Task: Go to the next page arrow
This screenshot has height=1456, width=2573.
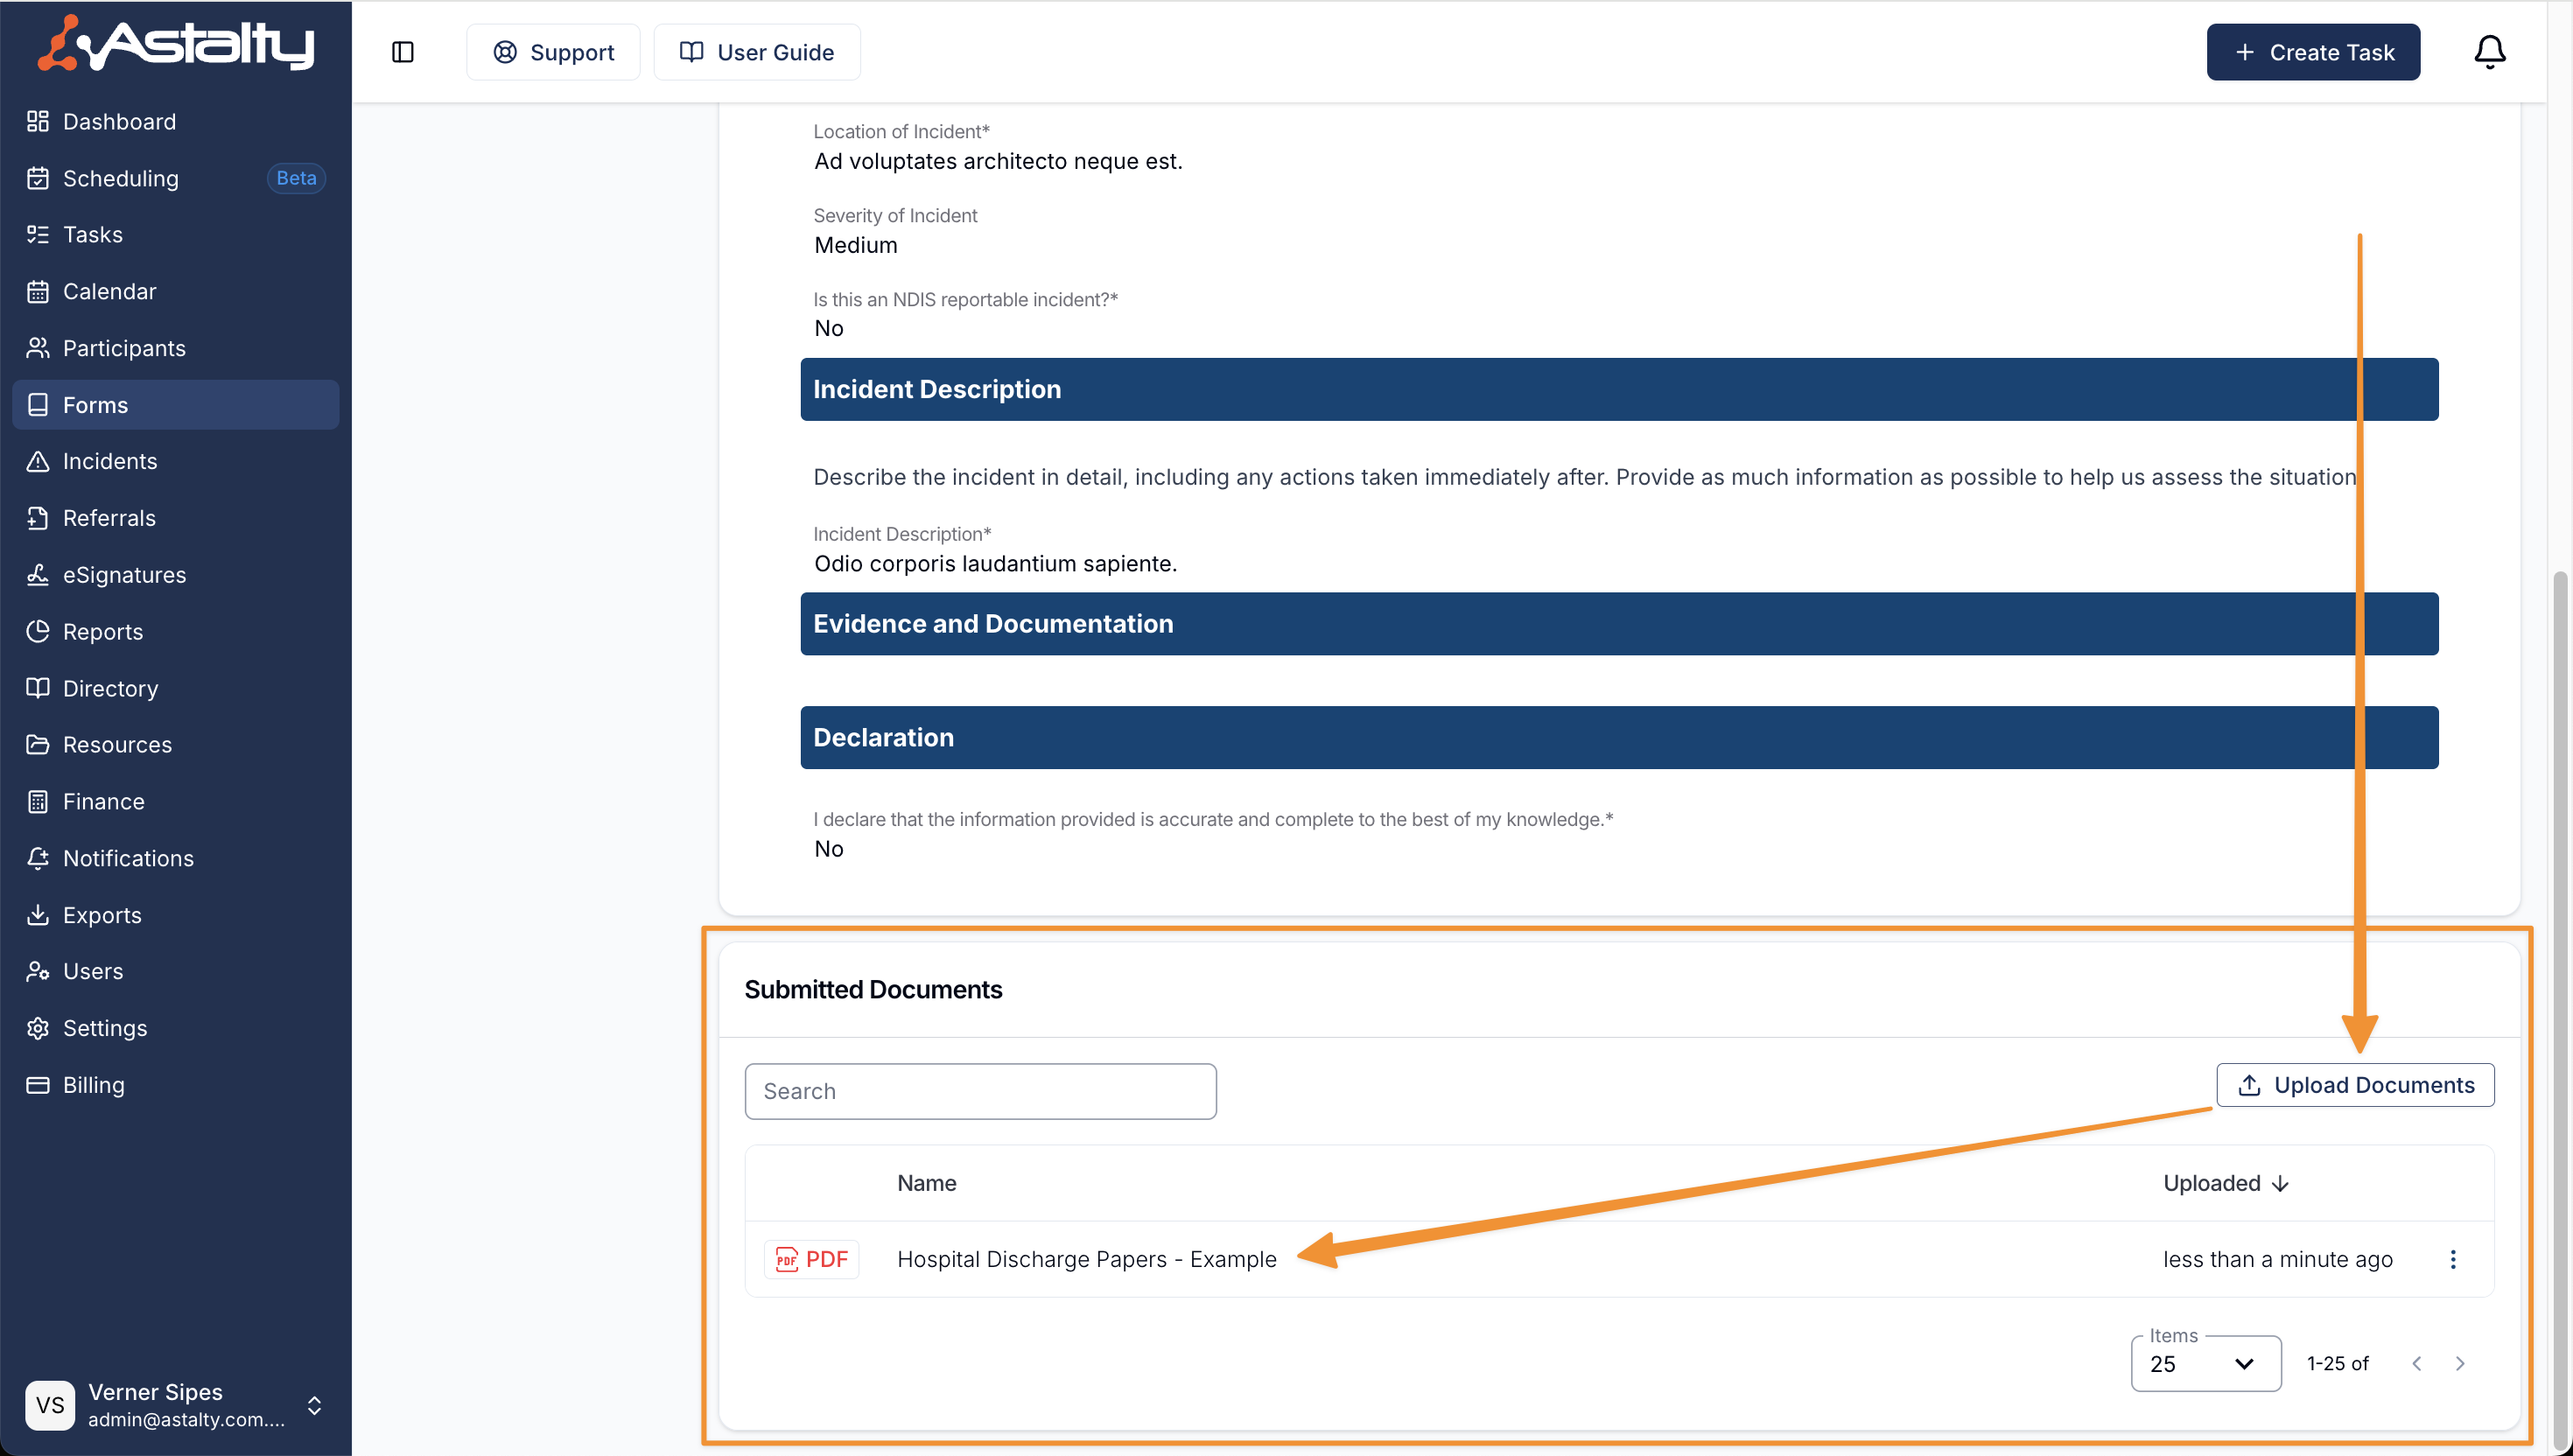Action: (2460, 1364)
